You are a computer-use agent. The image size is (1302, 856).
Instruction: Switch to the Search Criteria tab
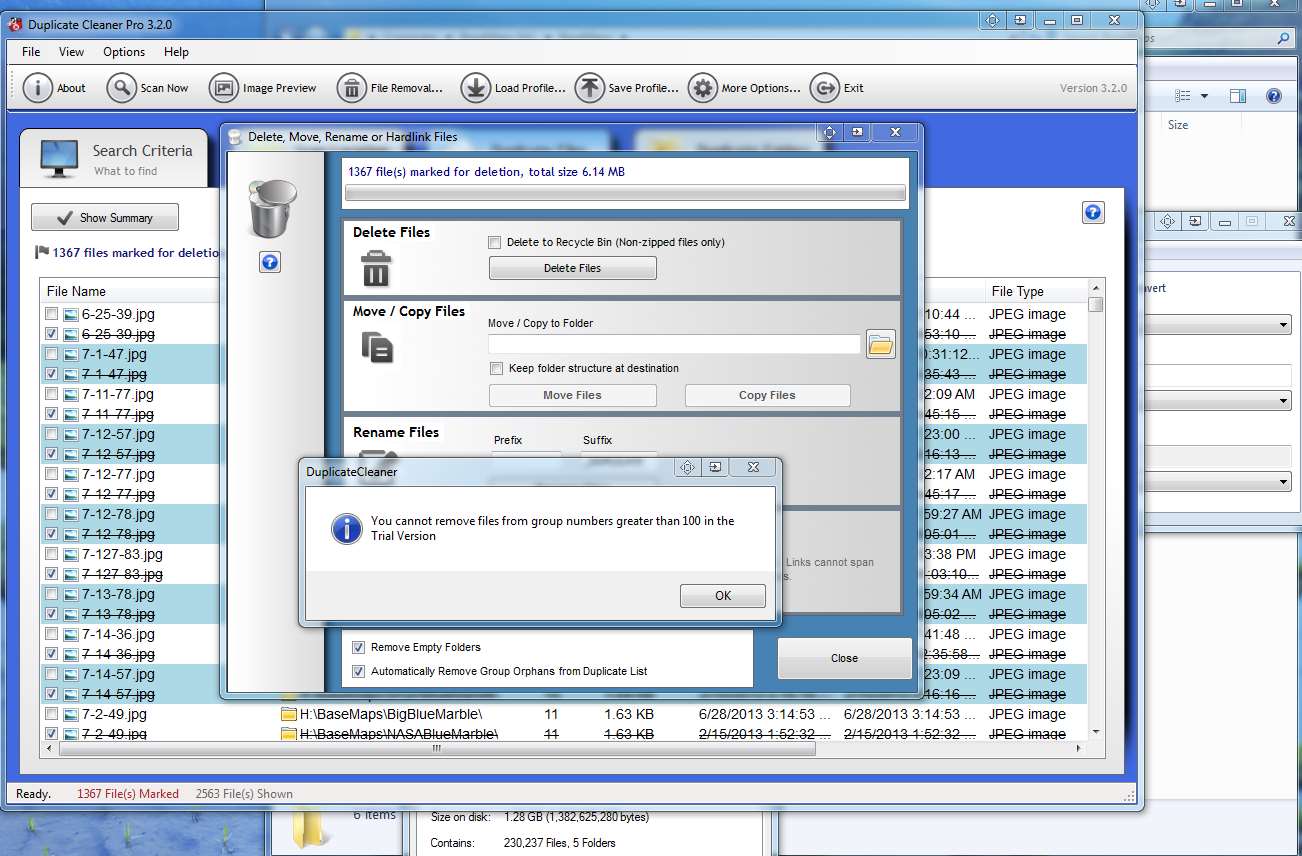114,159
